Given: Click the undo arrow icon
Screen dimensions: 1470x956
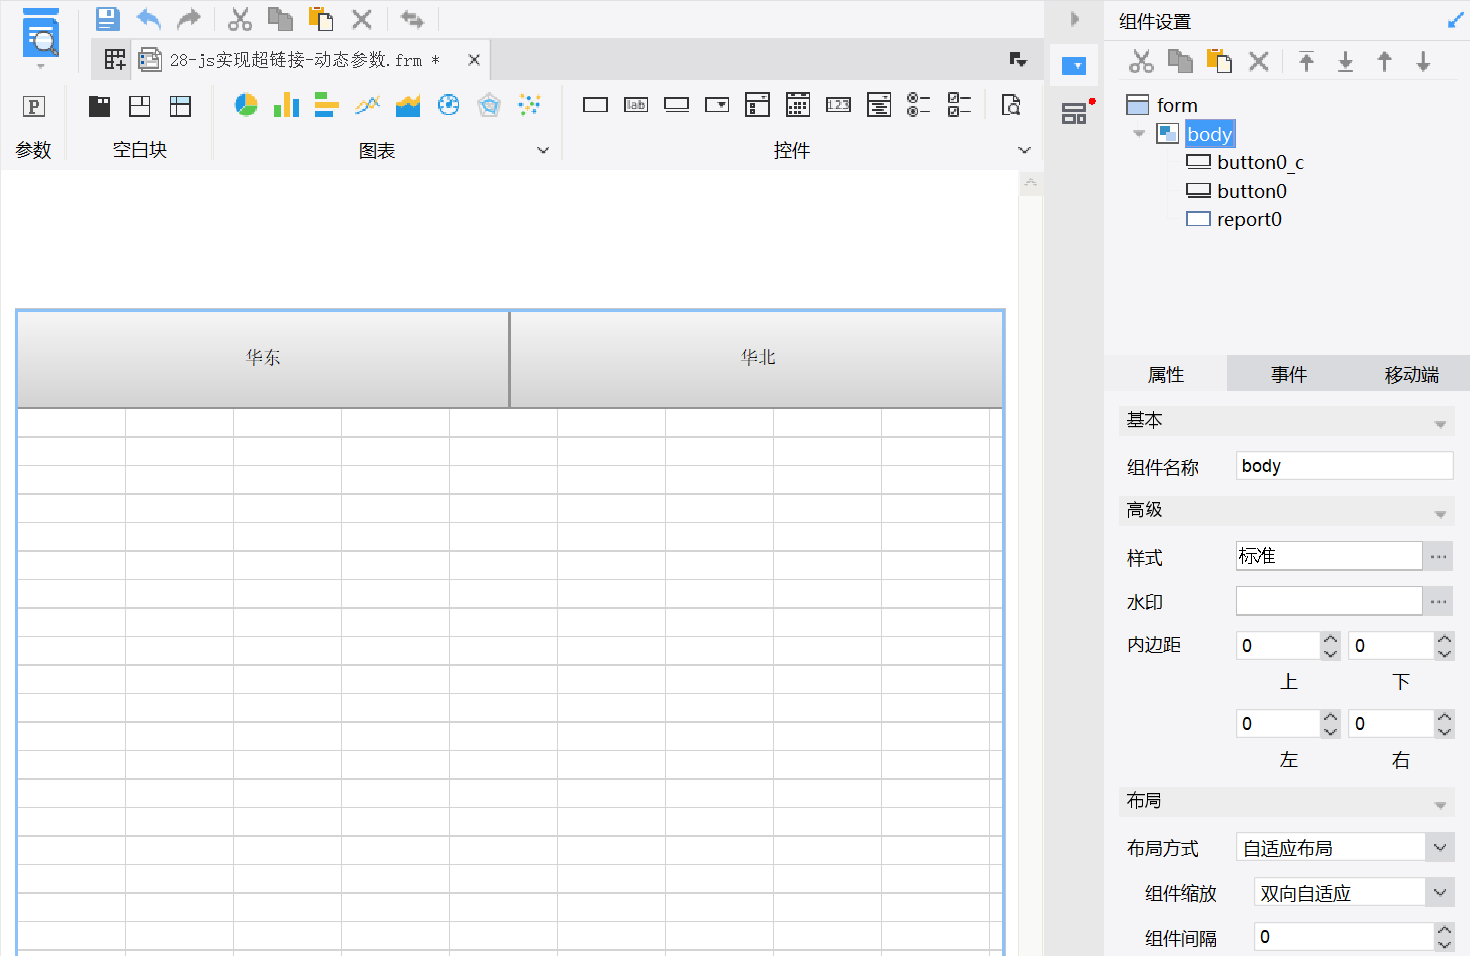Looking at the screenshot, I should (x=148, y=19).
